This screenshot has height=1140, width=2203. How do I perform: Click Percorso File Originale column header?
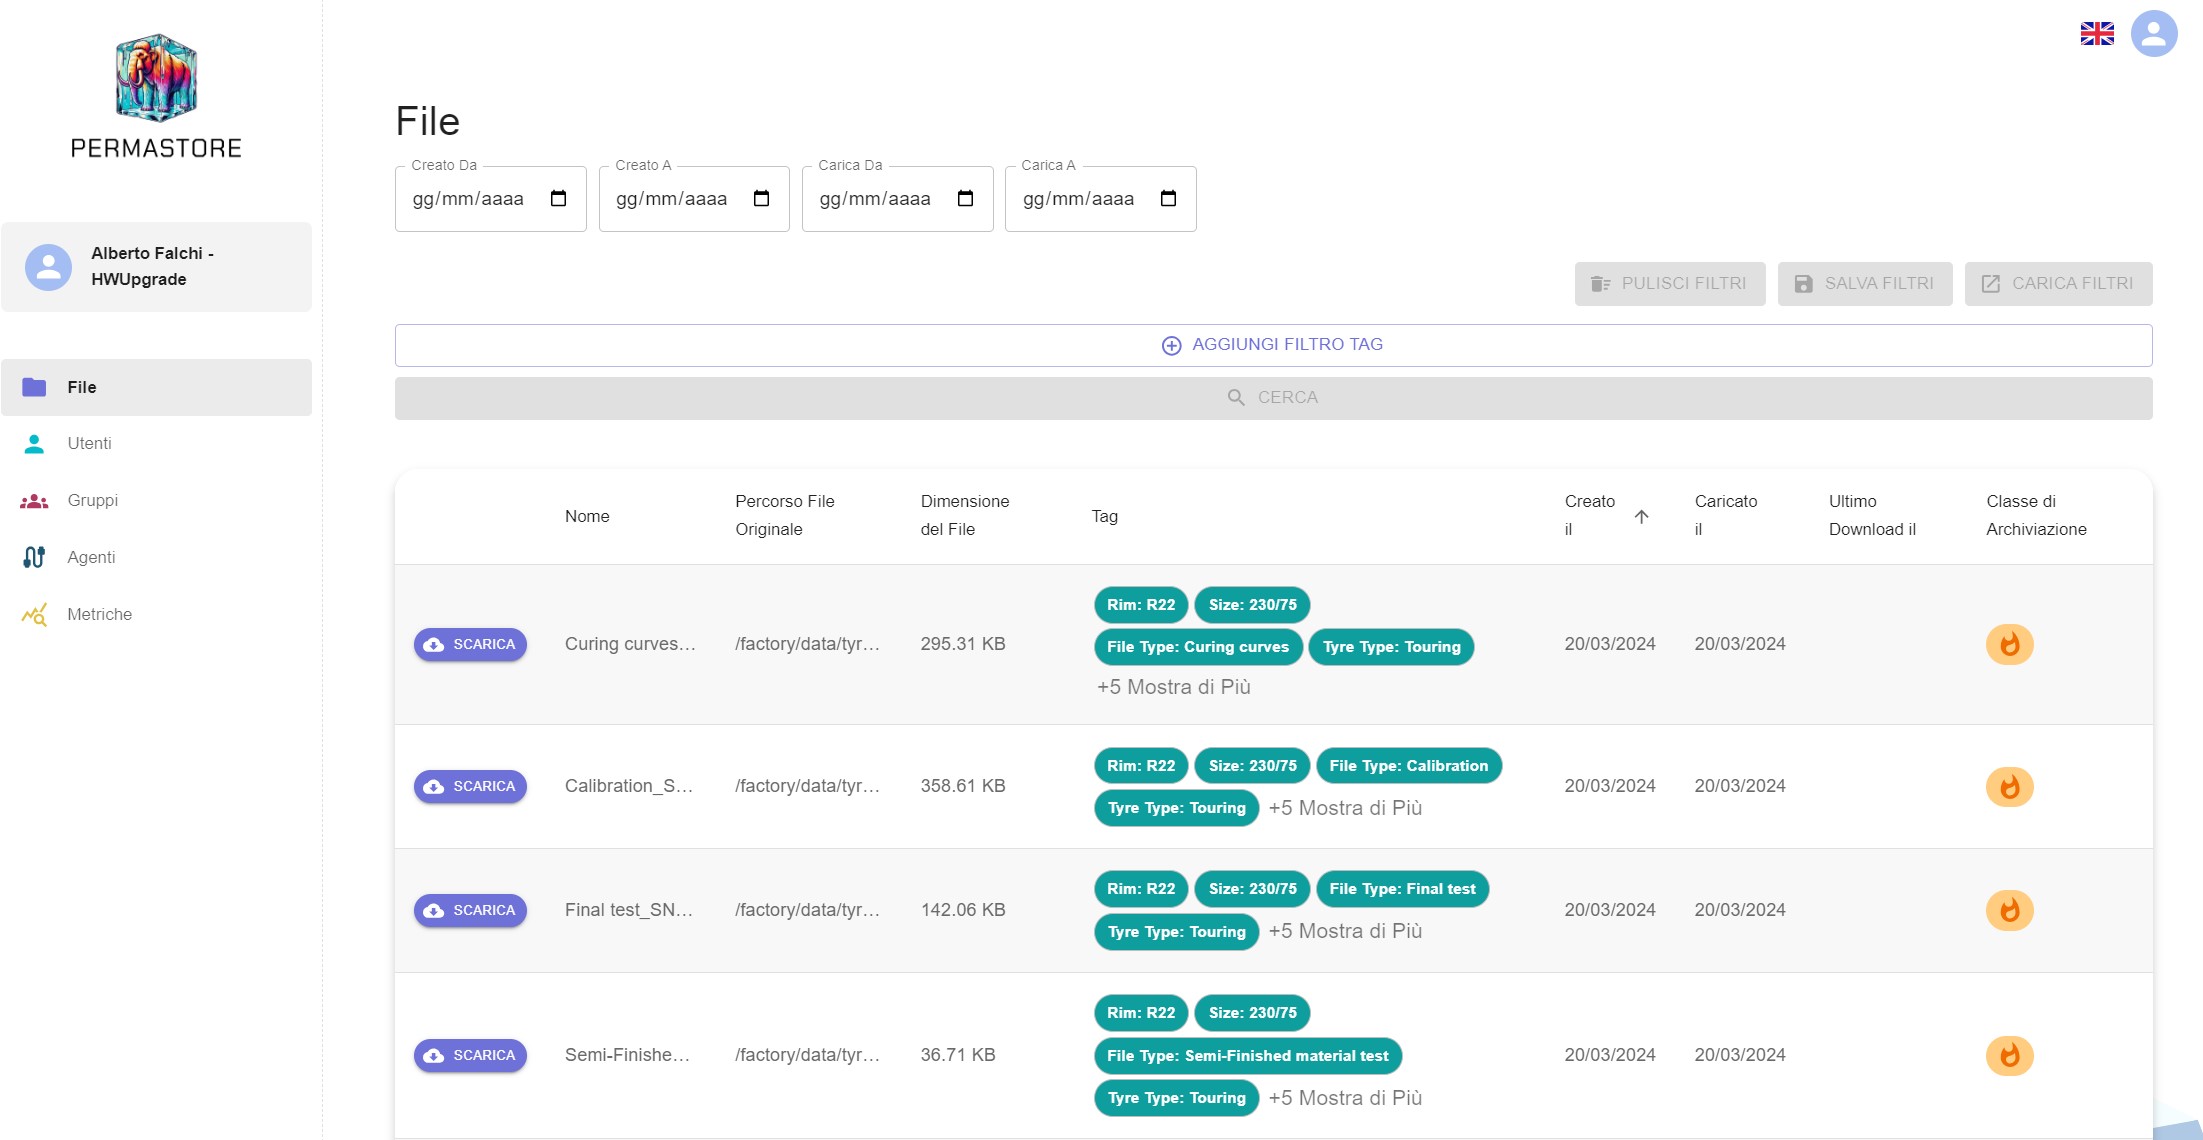tap(785, 515)
